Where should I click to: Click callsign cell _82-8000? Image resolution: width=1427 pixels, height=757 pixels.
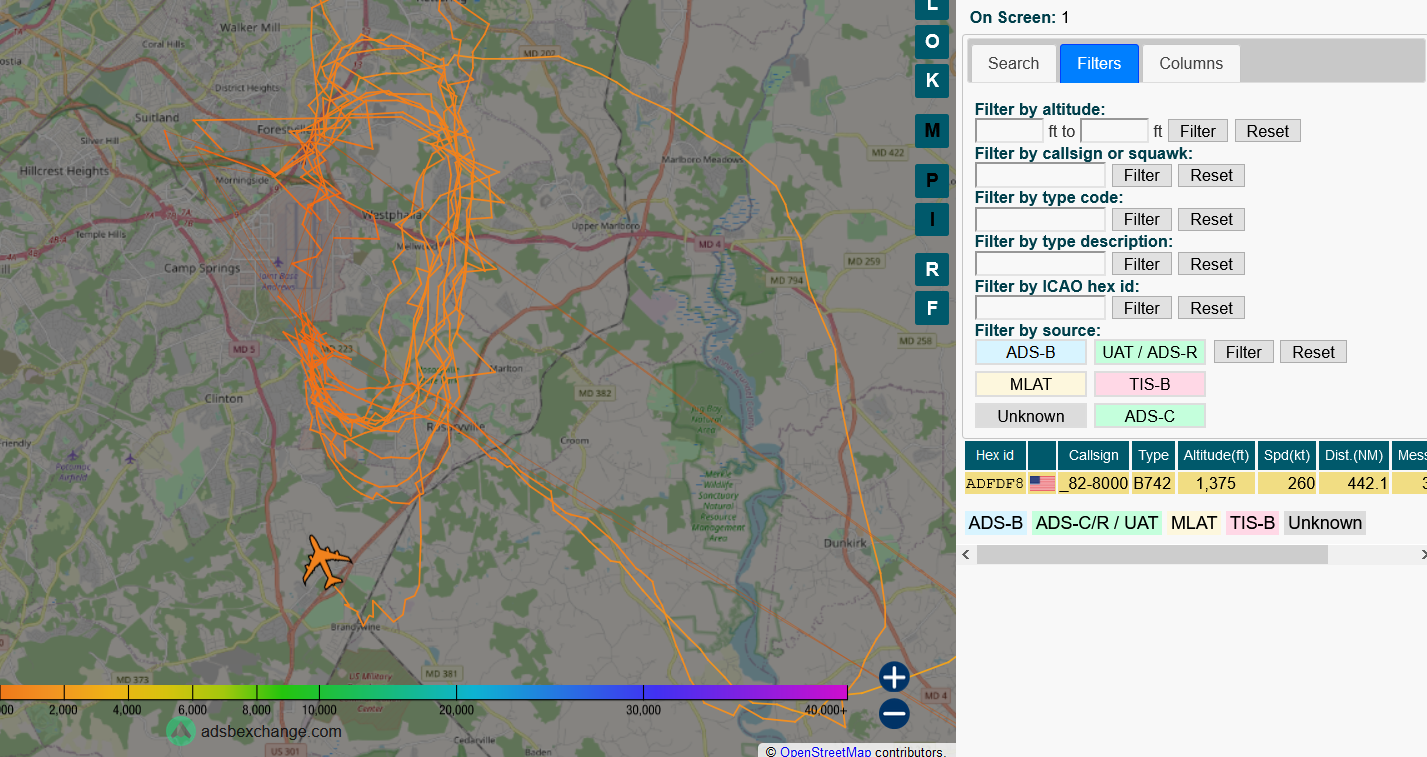point(1093,483)
